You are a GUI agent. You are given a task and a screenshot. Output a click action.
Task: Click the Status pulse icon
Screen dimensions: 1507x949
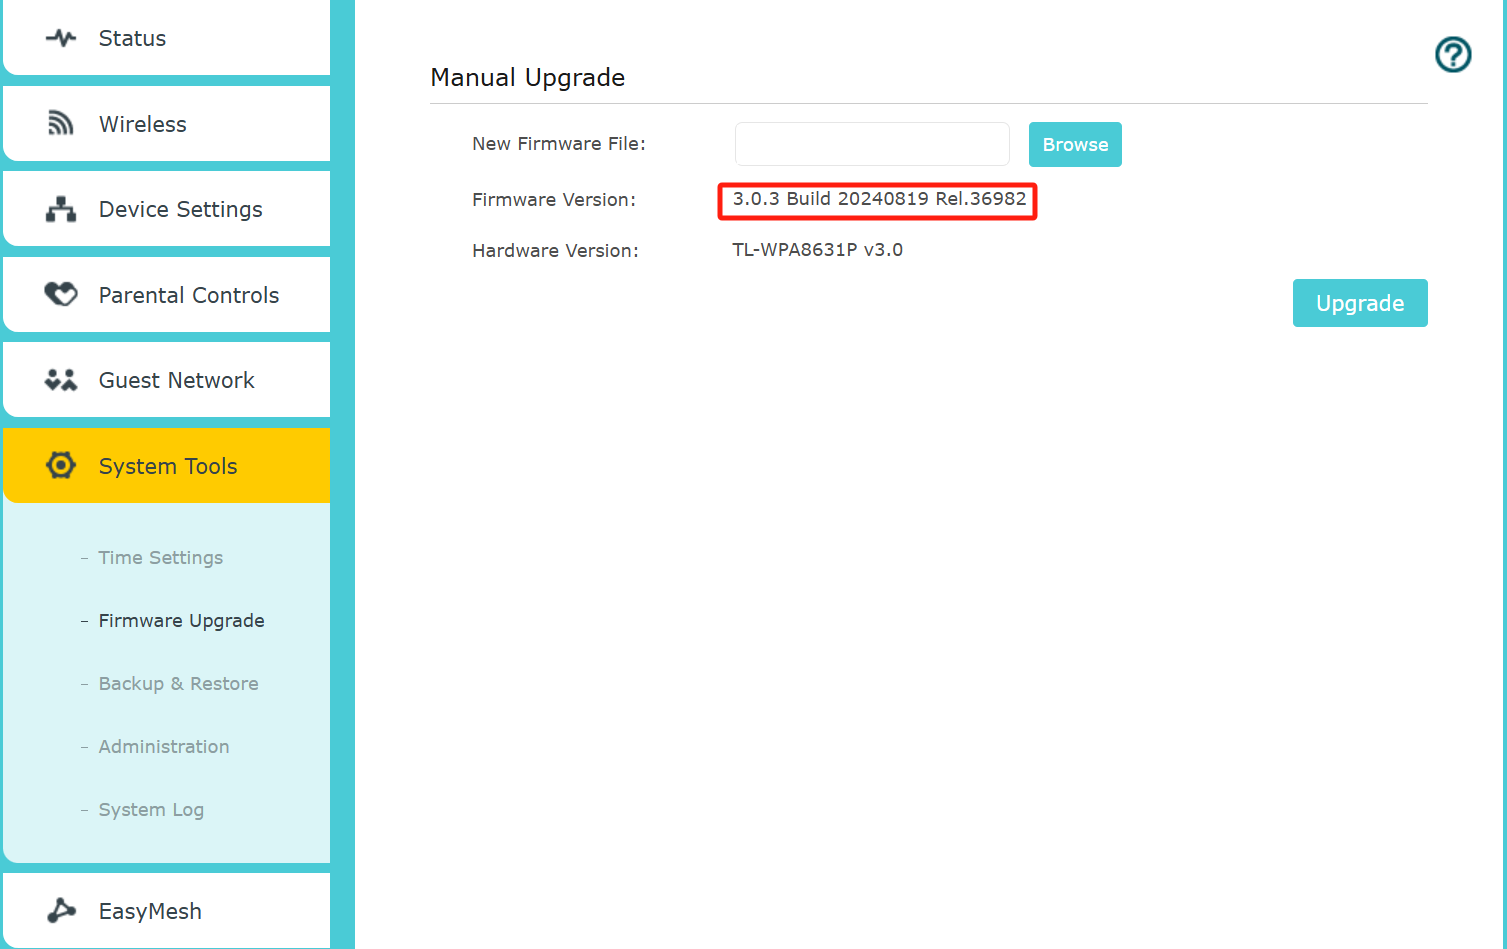coord(61,39)
